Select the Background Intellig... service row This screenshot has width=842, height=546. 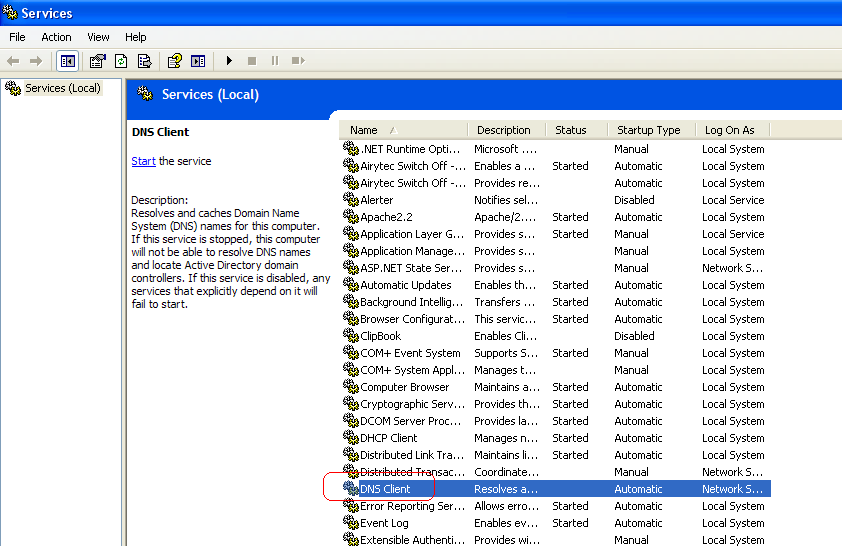pyautogui.click(x=556, y=302)
